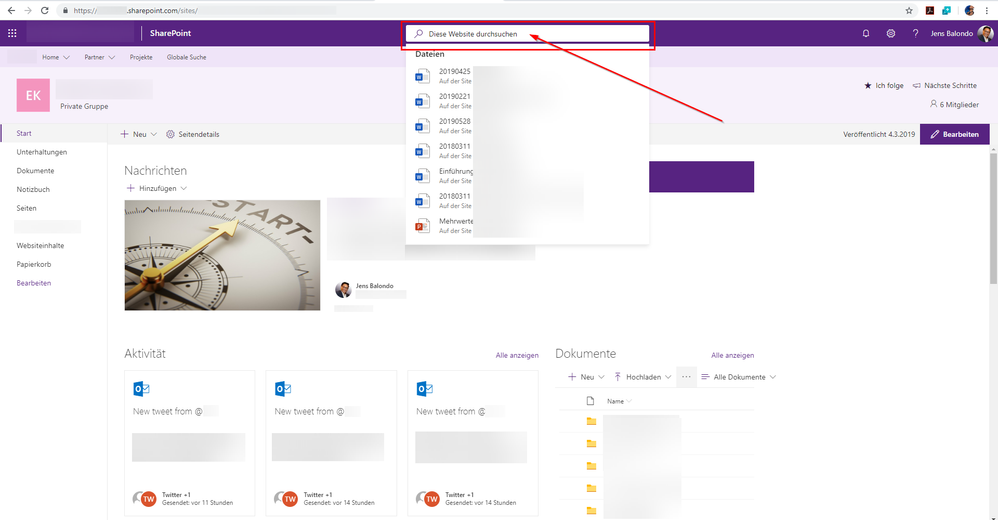Open Unterhaltungen in left navigation
998x520 pixels.
tap(41, 152)
